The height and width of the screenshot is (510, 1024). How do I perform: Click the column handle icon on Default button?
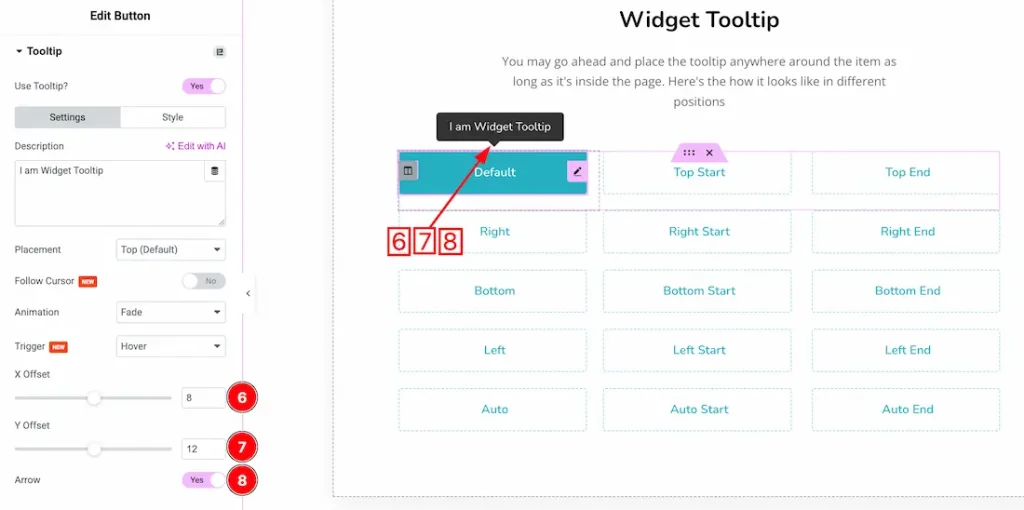(x=408, y=171)
